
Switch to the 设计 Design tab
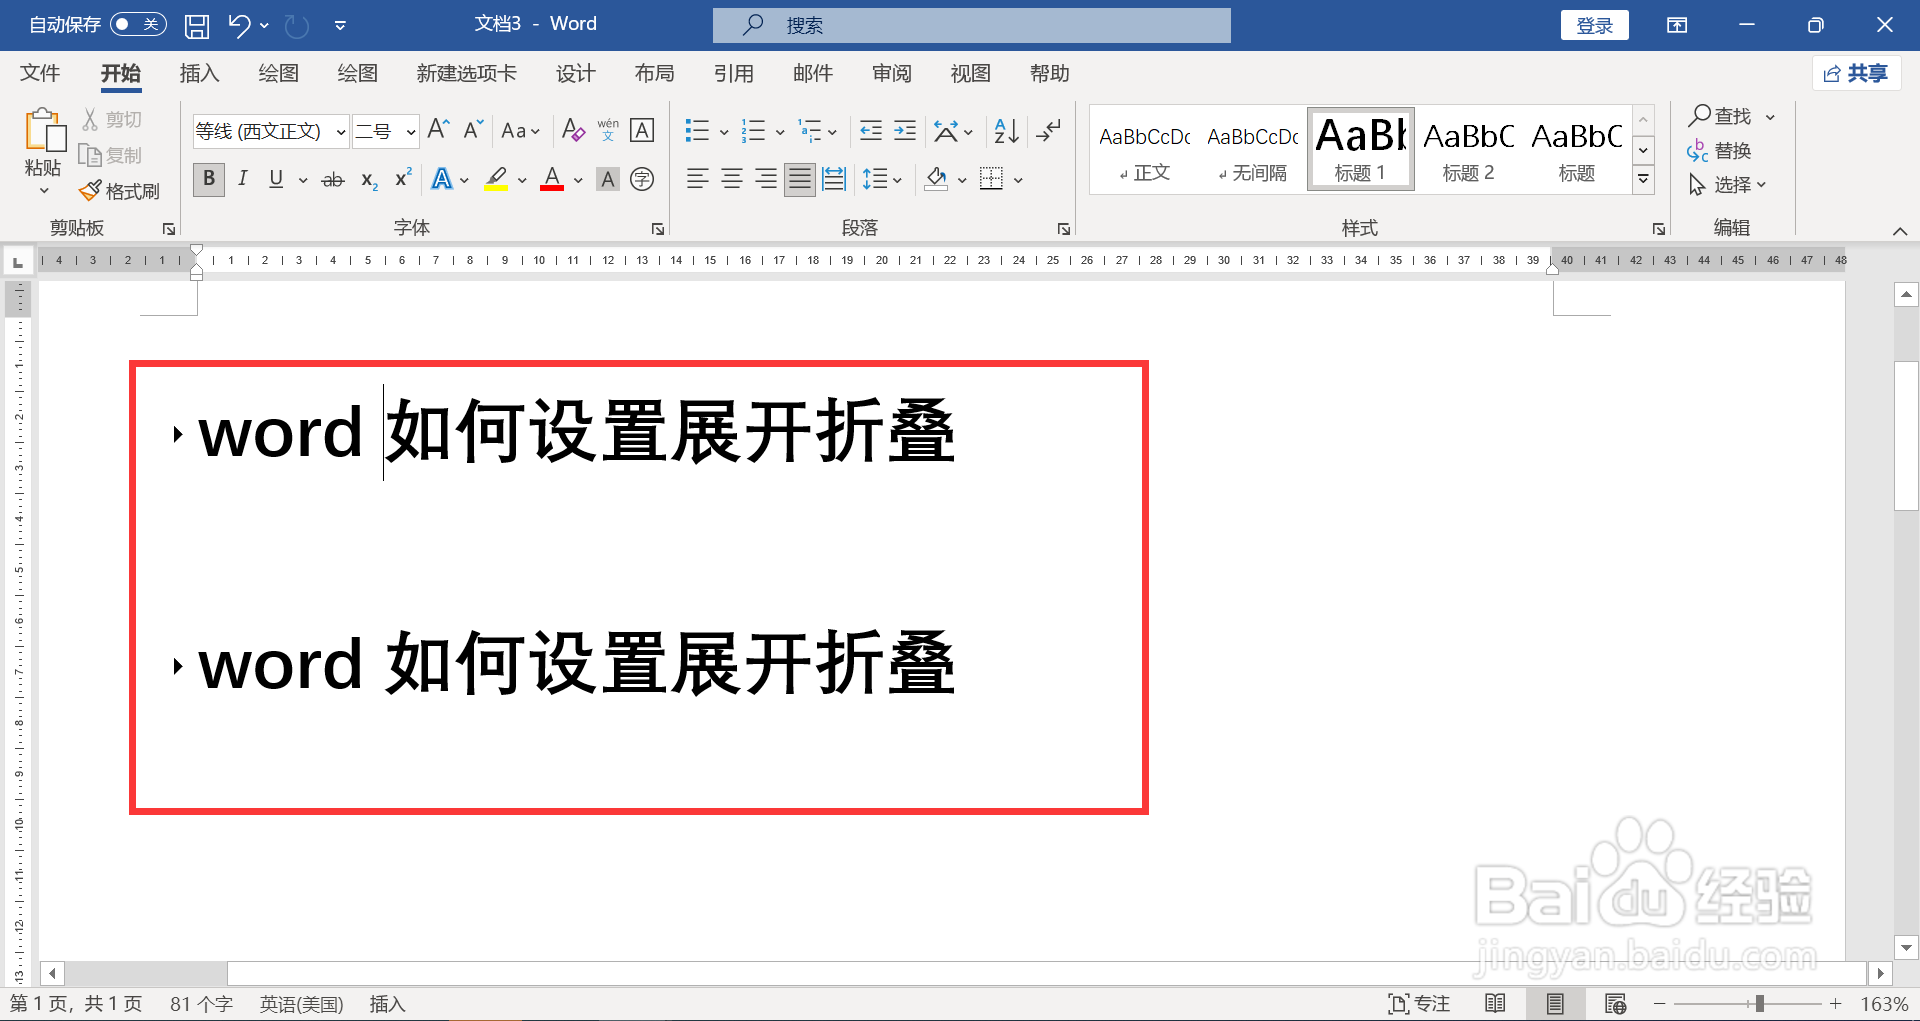576,74
